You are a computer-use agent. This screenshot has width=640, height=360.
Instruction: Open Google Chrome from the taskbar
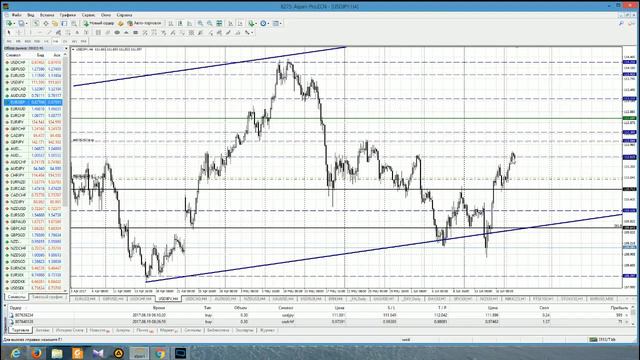coord(160,353)
